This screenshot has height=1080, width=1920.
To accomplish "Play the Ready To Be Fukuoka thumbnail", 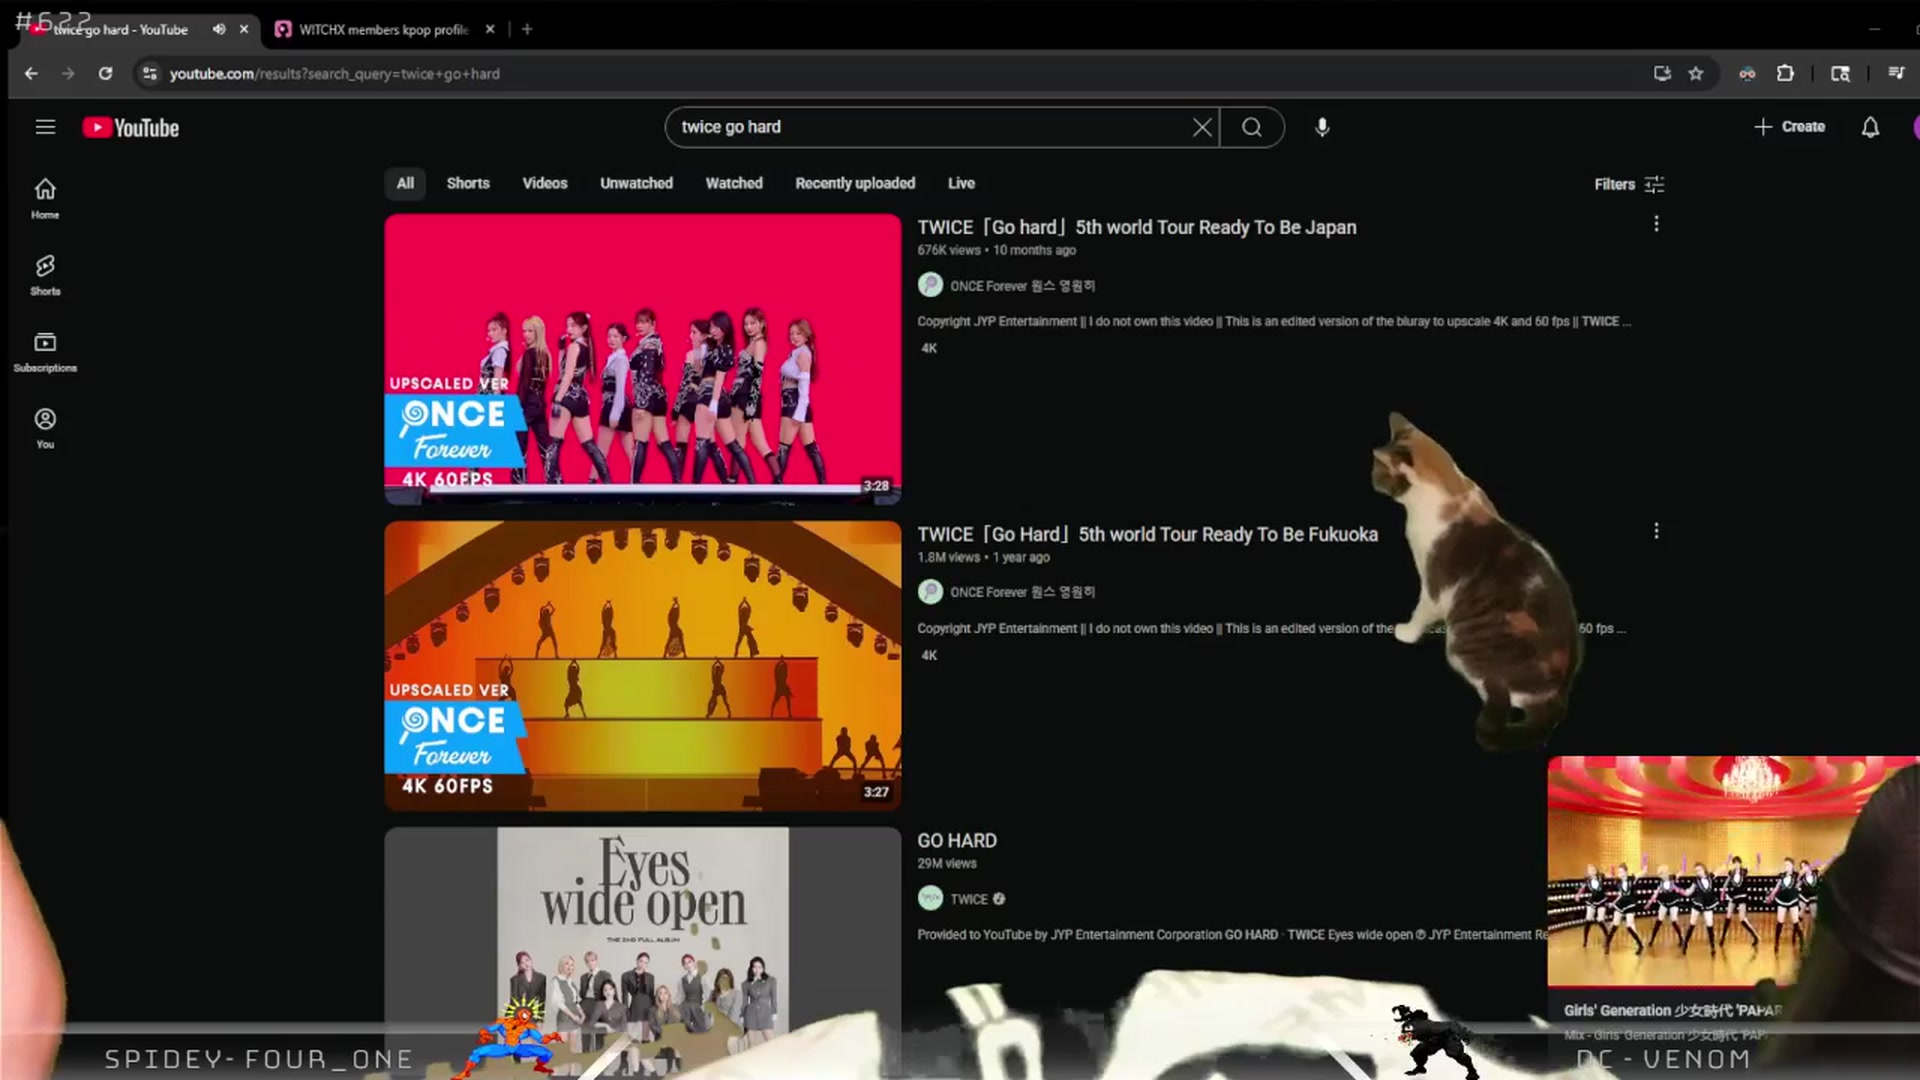I will click(643, 665).
